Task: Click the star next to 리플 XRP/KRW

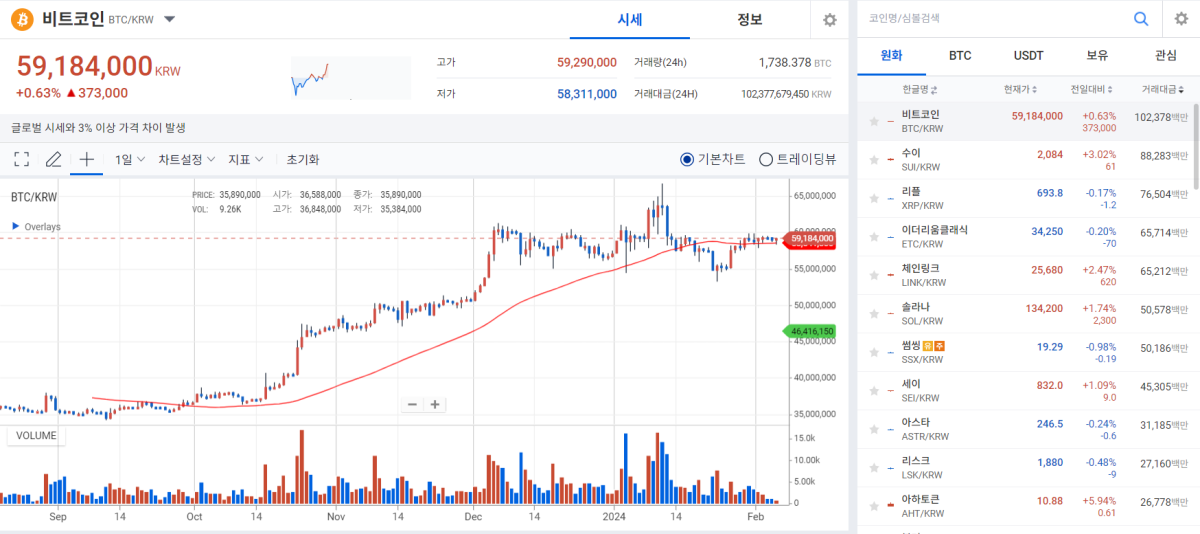Action: 874,198
